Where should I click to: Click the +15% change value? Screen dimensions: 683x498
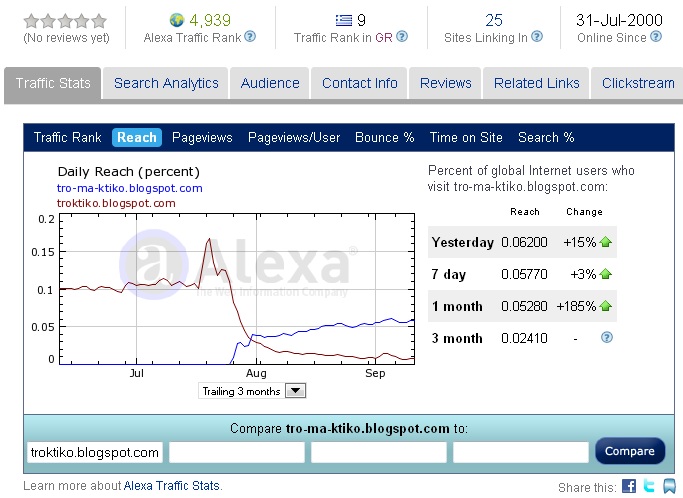pos(579,242)
